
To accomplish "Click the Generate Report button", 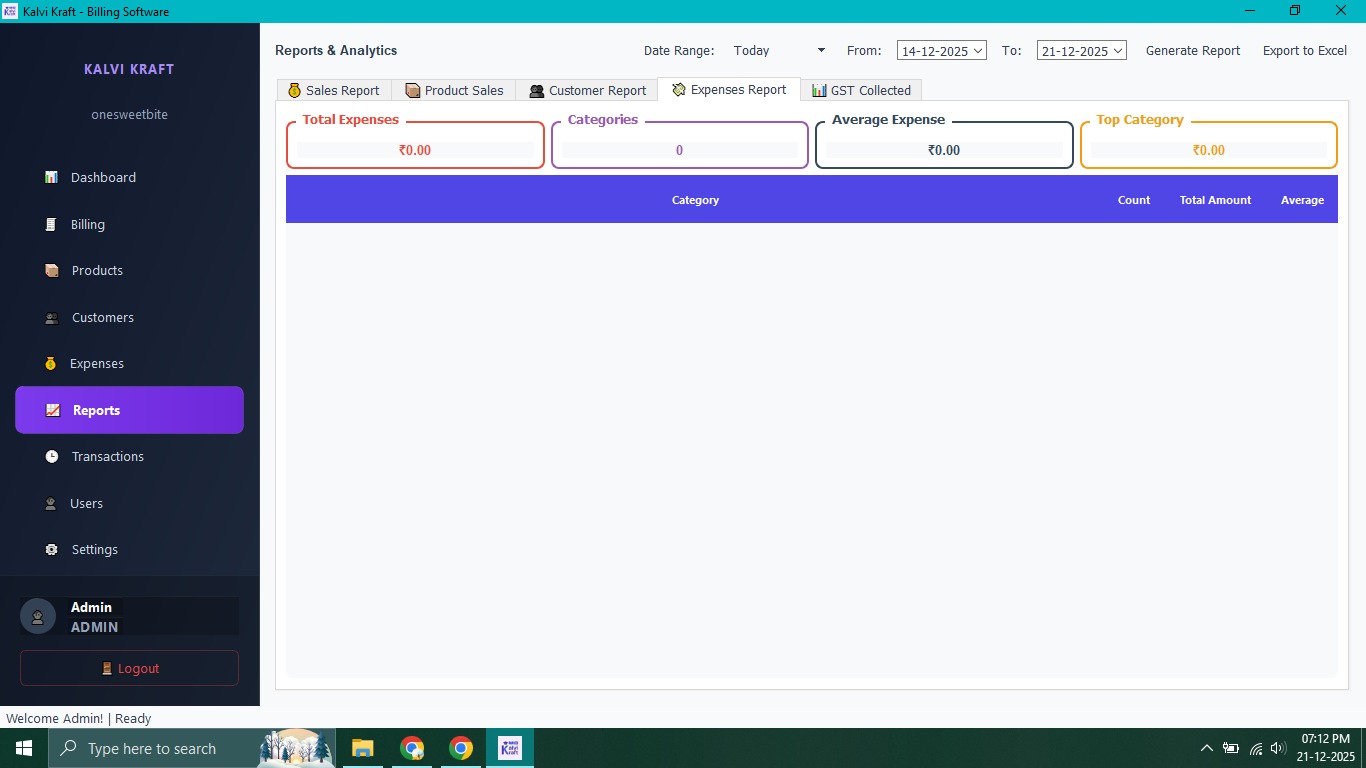I will point(1192,51).
